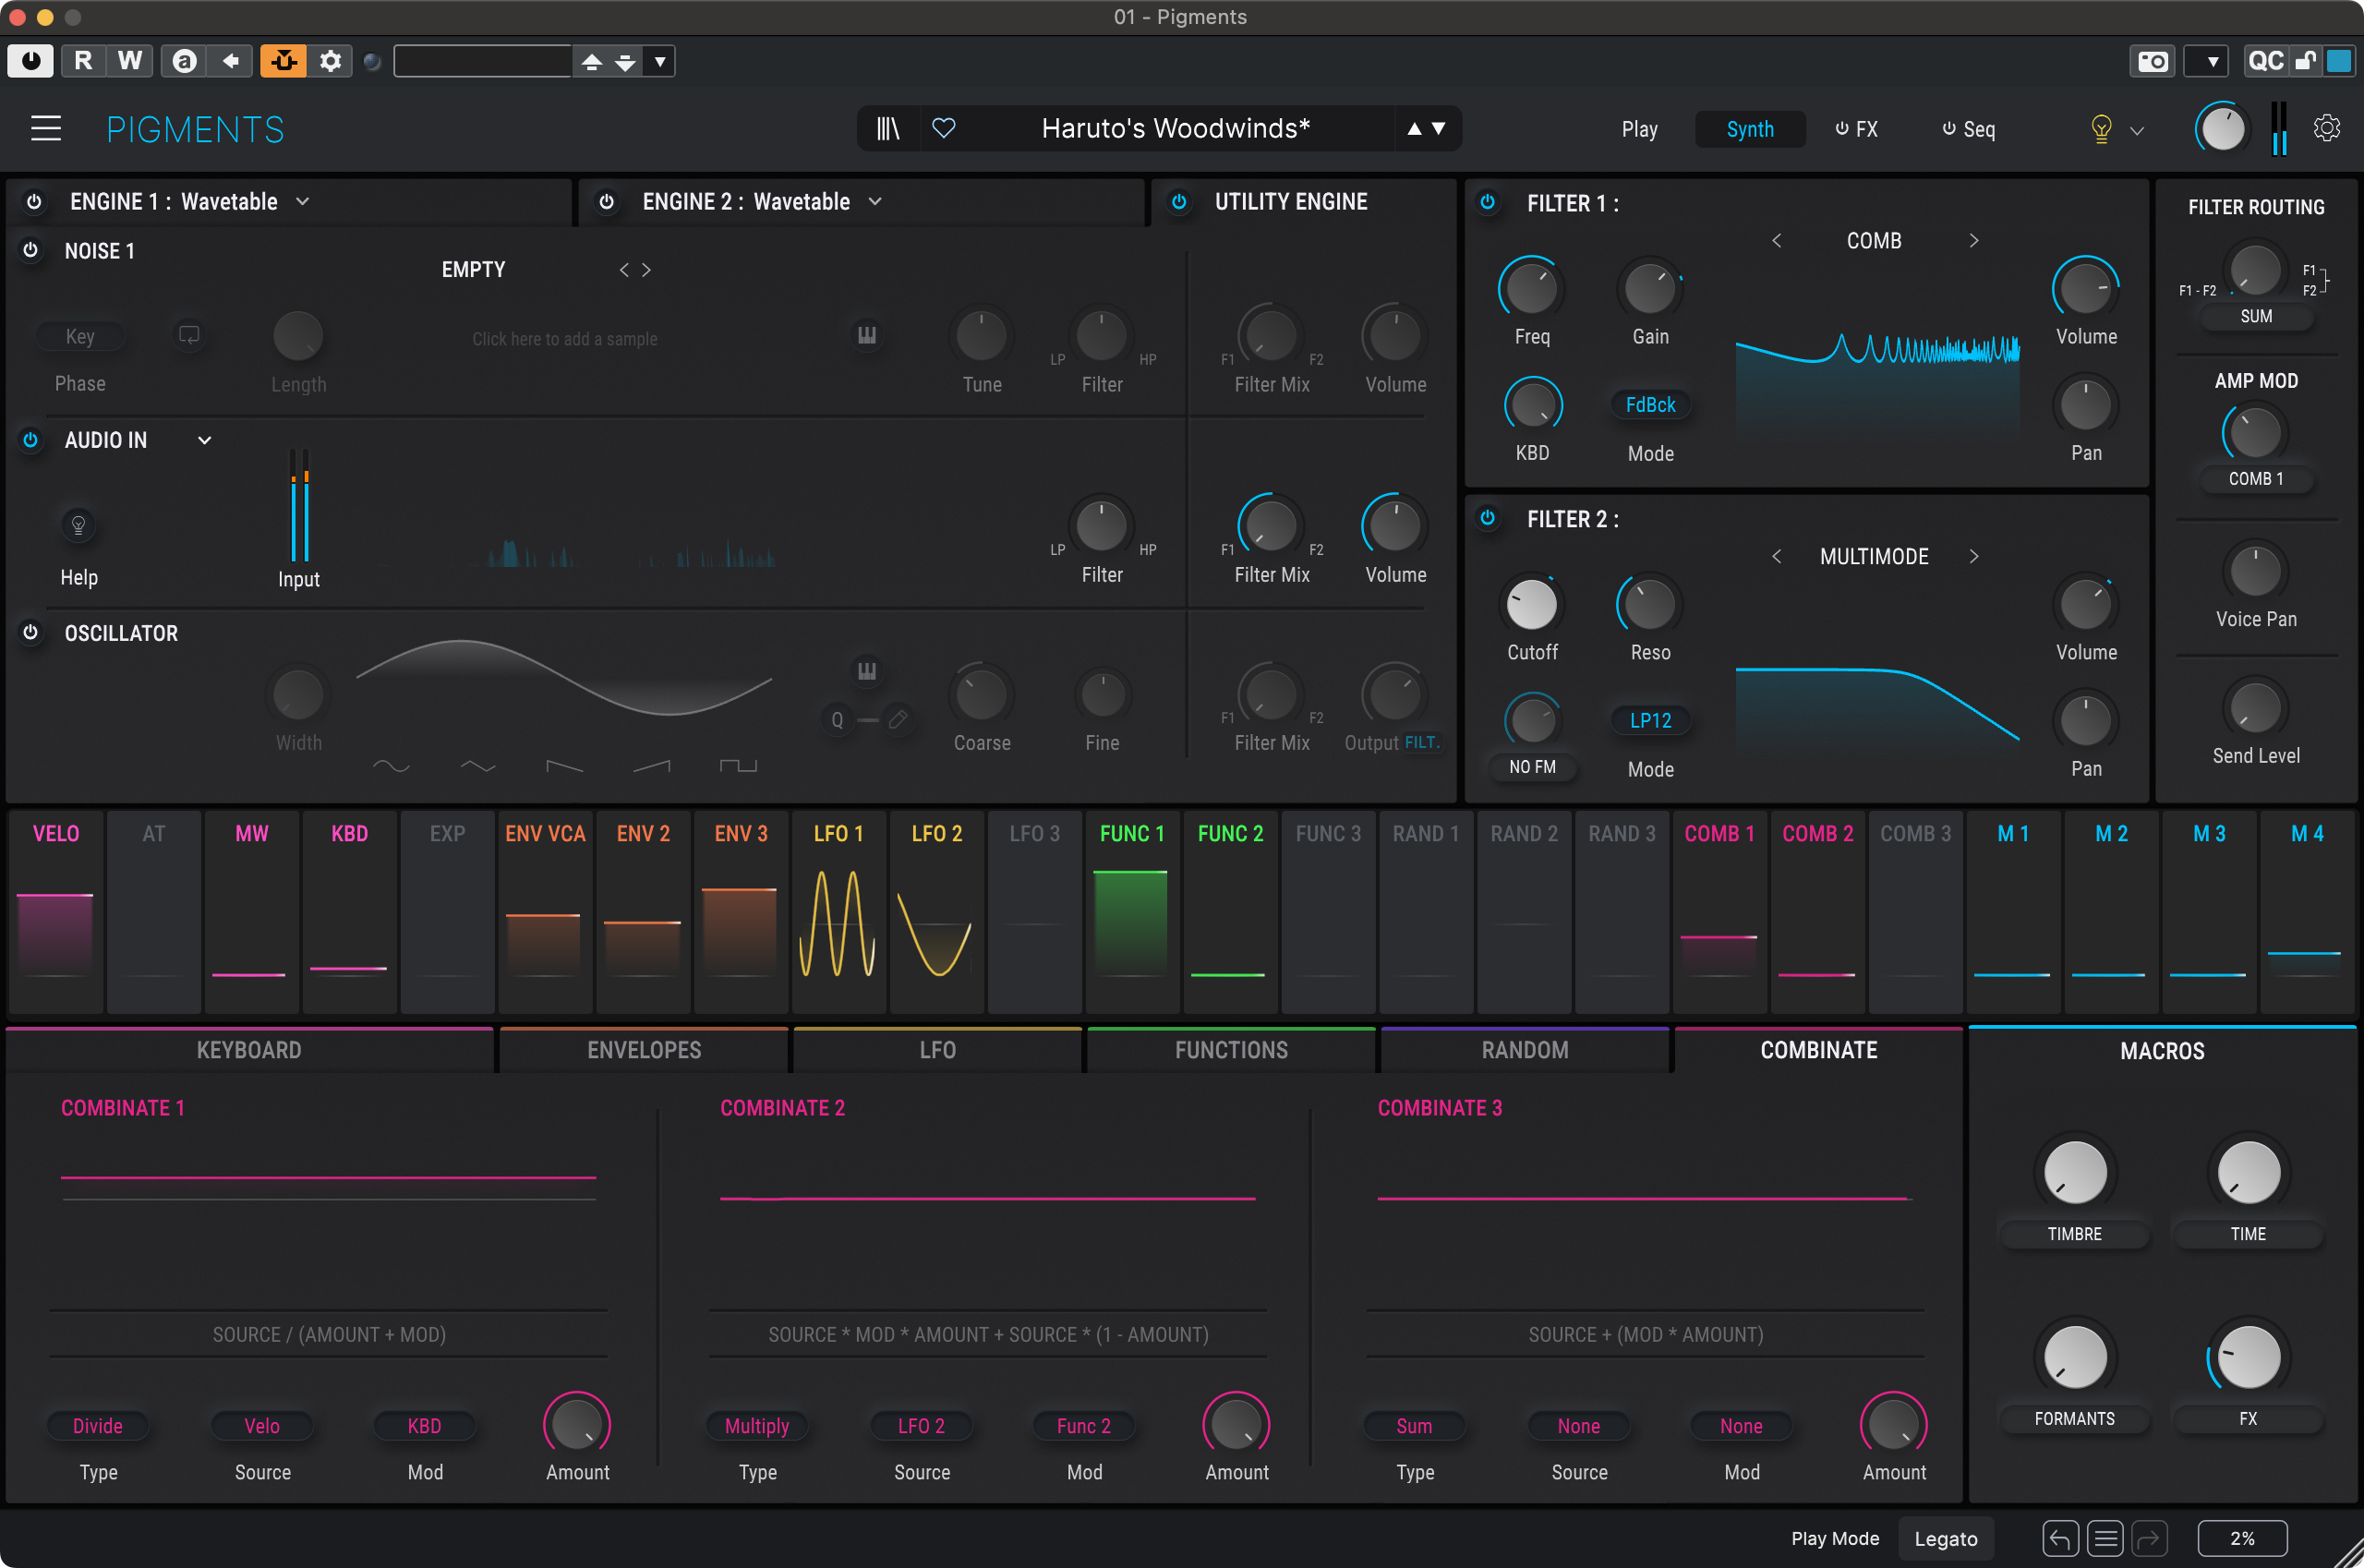Viewport: 2364px width, 1568px height.
Task: Click the undo arrow icon
Action: click(x=2060, y=1538)
